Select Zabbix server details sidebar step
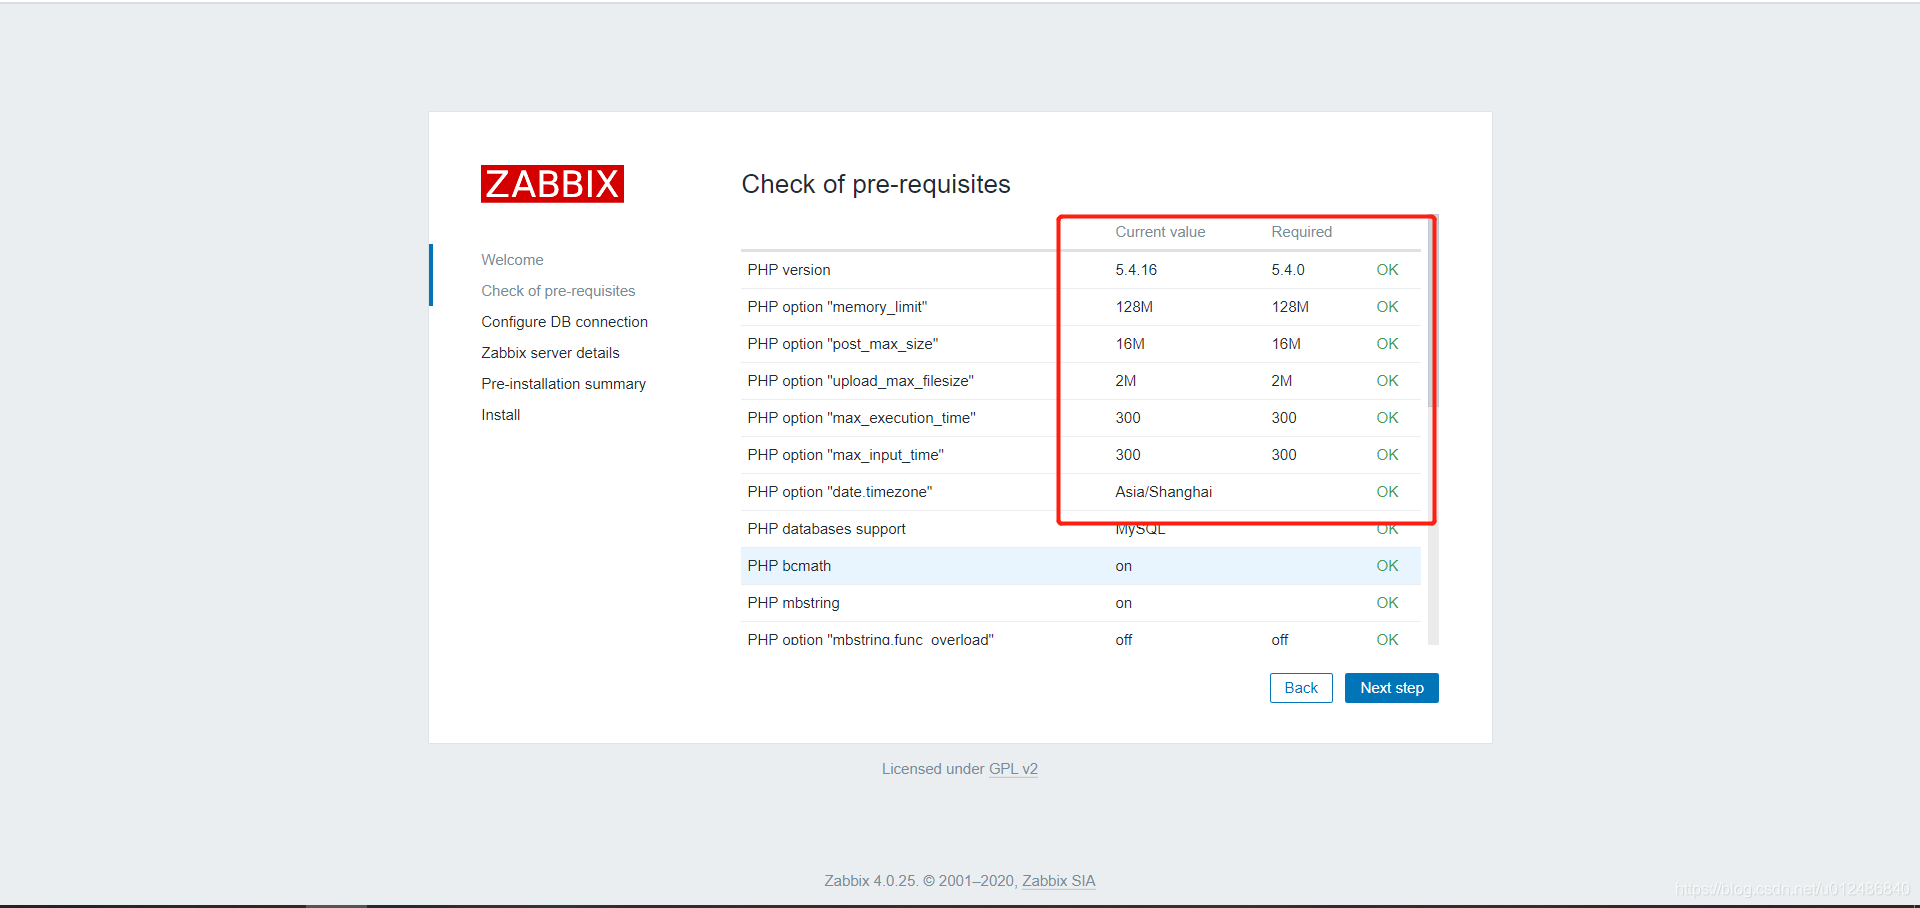 (550, 353)
